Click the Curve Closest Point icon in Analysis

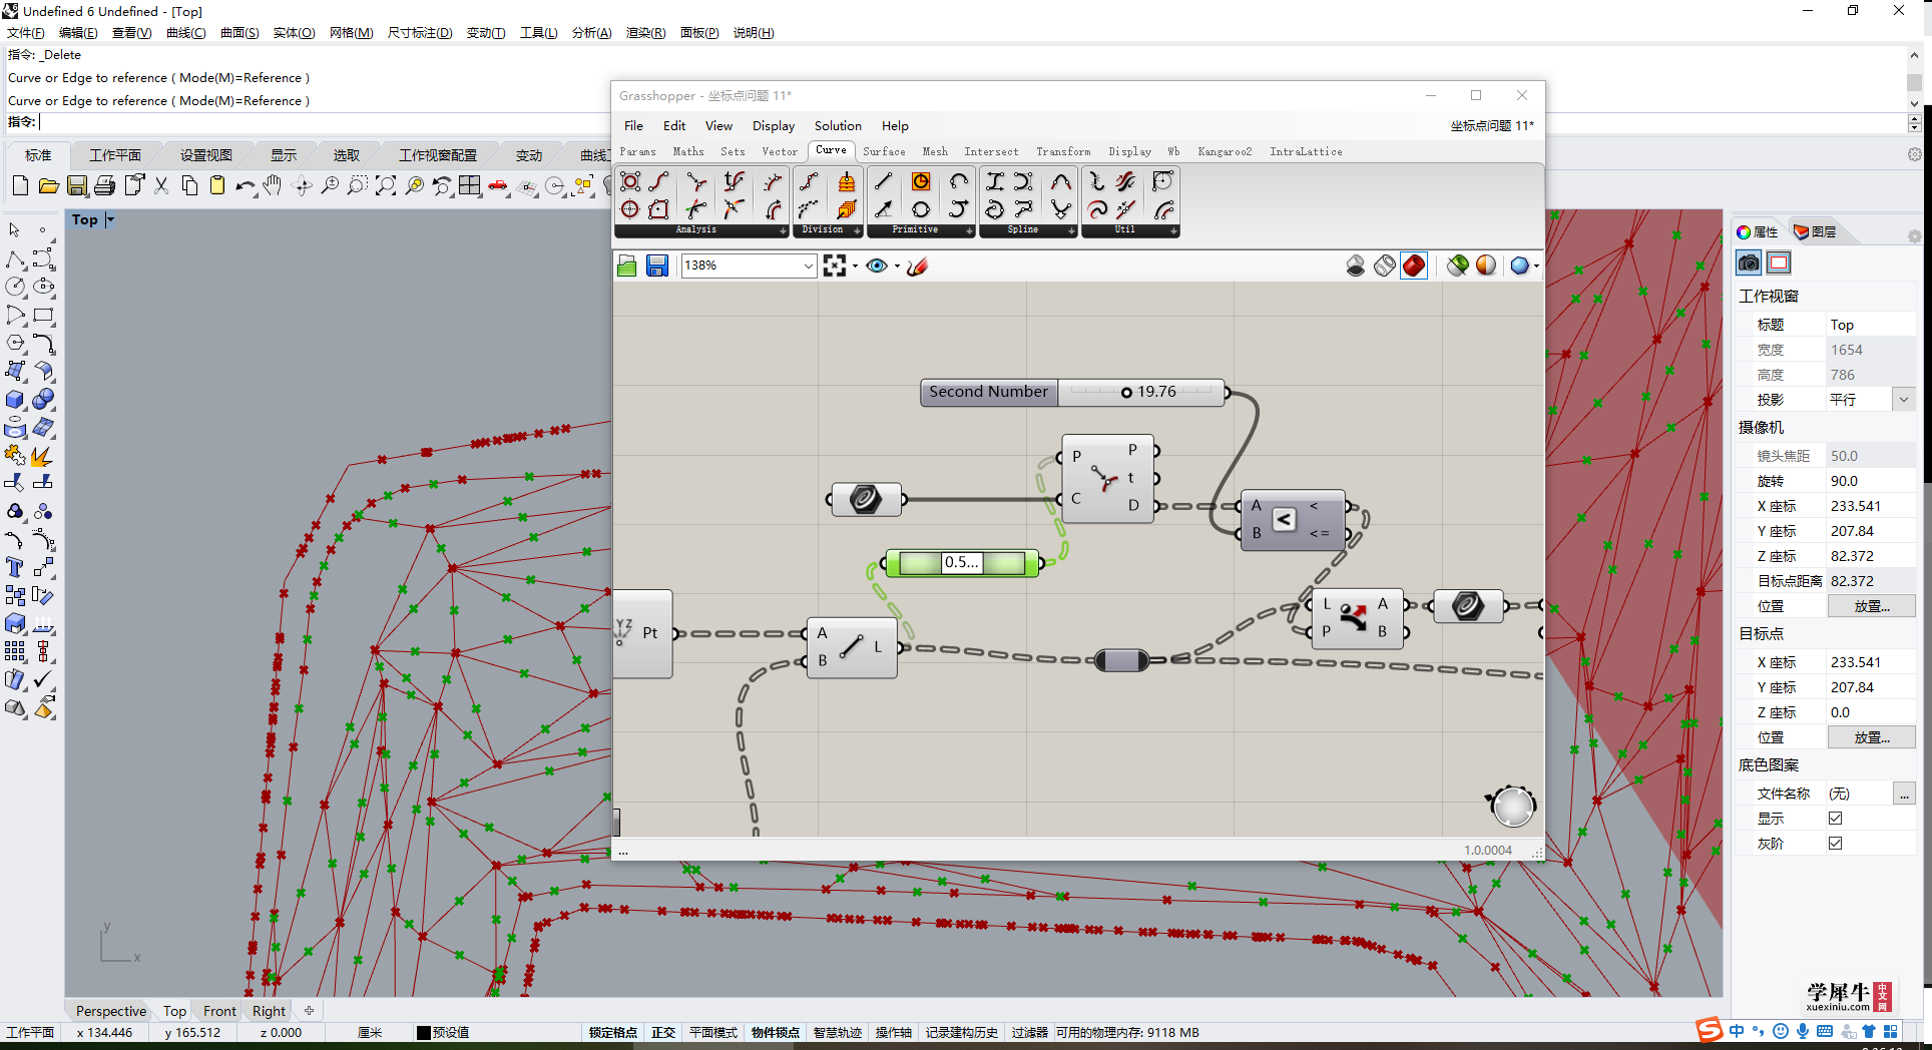click(697, 181)
